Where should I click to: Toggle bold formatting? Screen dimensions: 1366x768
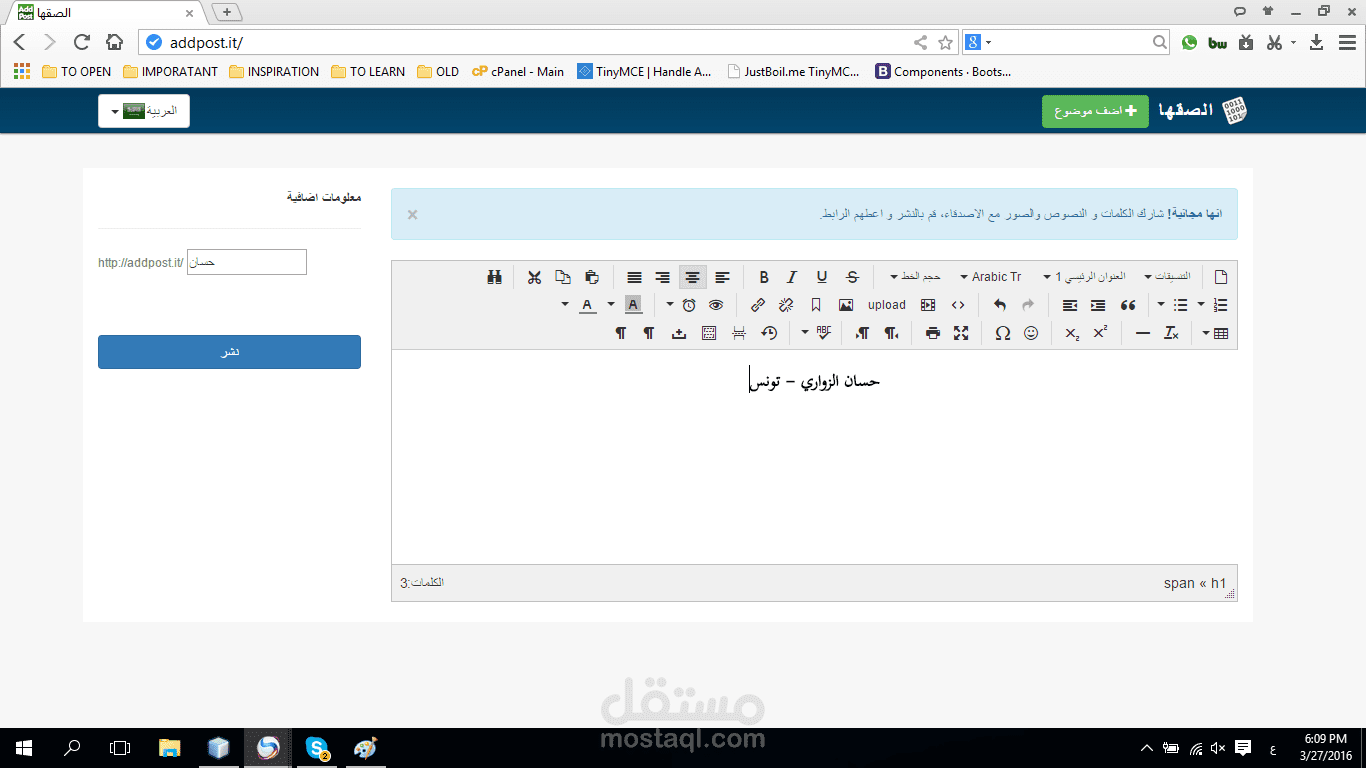coord(764,277)
